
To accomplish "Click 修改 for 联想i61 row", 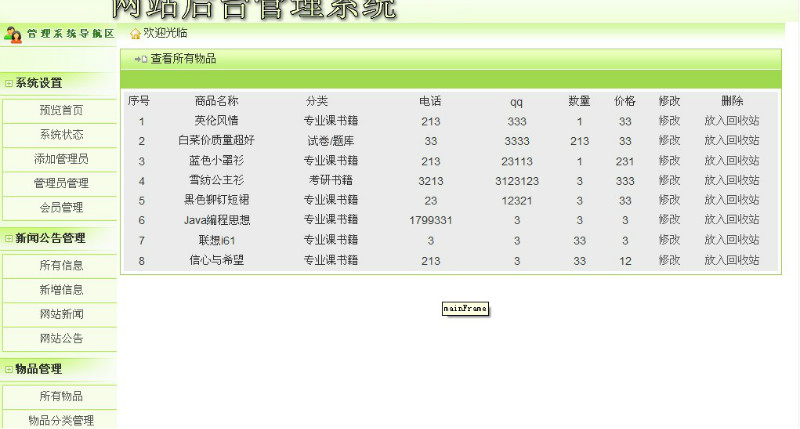I will click(669, 240).
